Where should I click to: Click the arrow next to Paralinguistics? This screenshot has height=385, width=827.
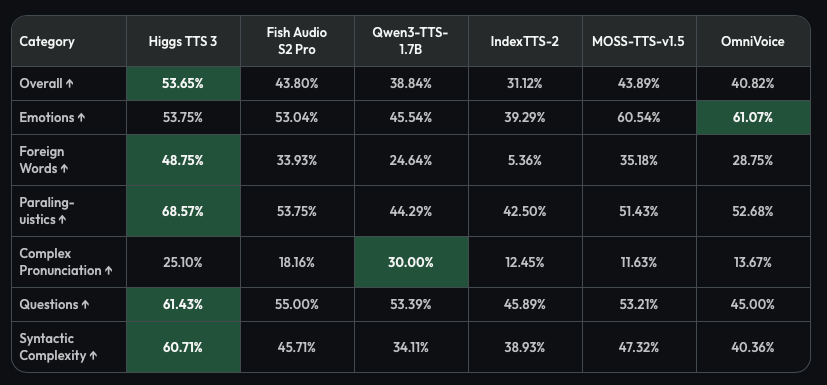[x=62, y=220]
